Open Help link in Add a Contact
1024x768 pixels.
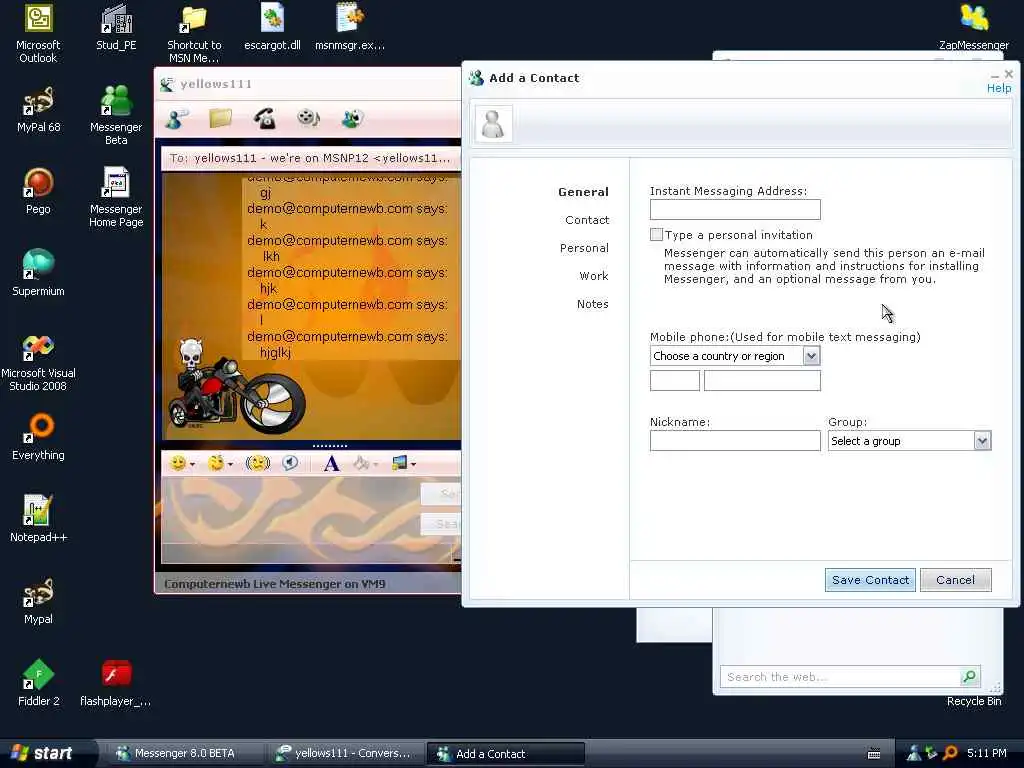(x=999, y=88)
